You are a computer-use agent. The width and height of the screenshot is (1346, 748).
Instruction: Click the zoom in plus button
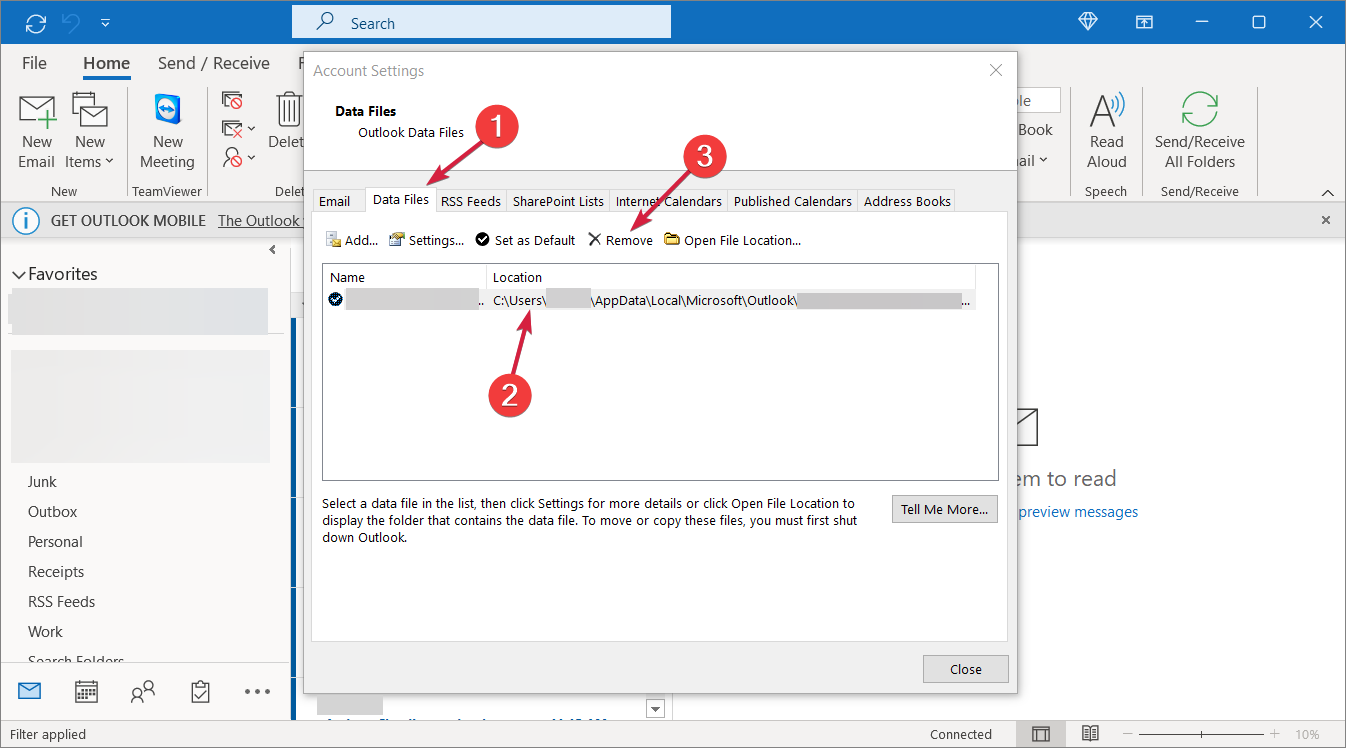(x=1274, y=734)
